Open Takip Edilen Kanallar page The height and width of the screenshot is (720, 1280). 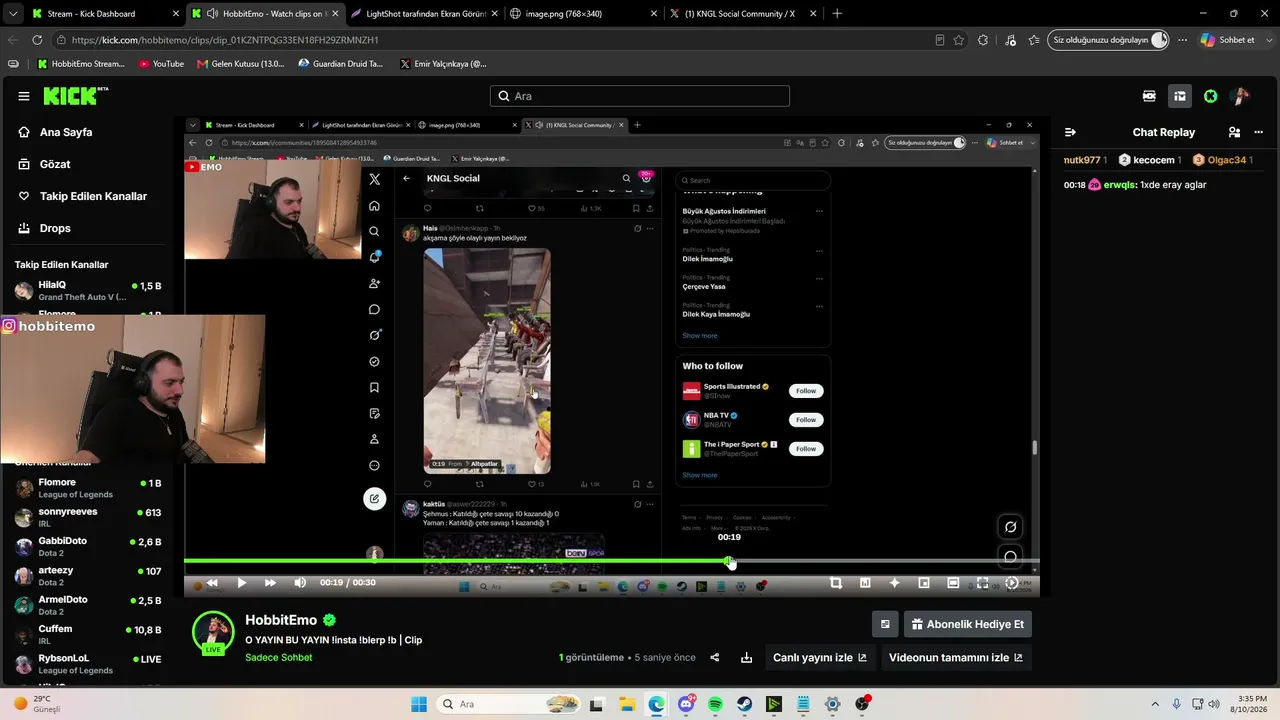click(92, 196)
